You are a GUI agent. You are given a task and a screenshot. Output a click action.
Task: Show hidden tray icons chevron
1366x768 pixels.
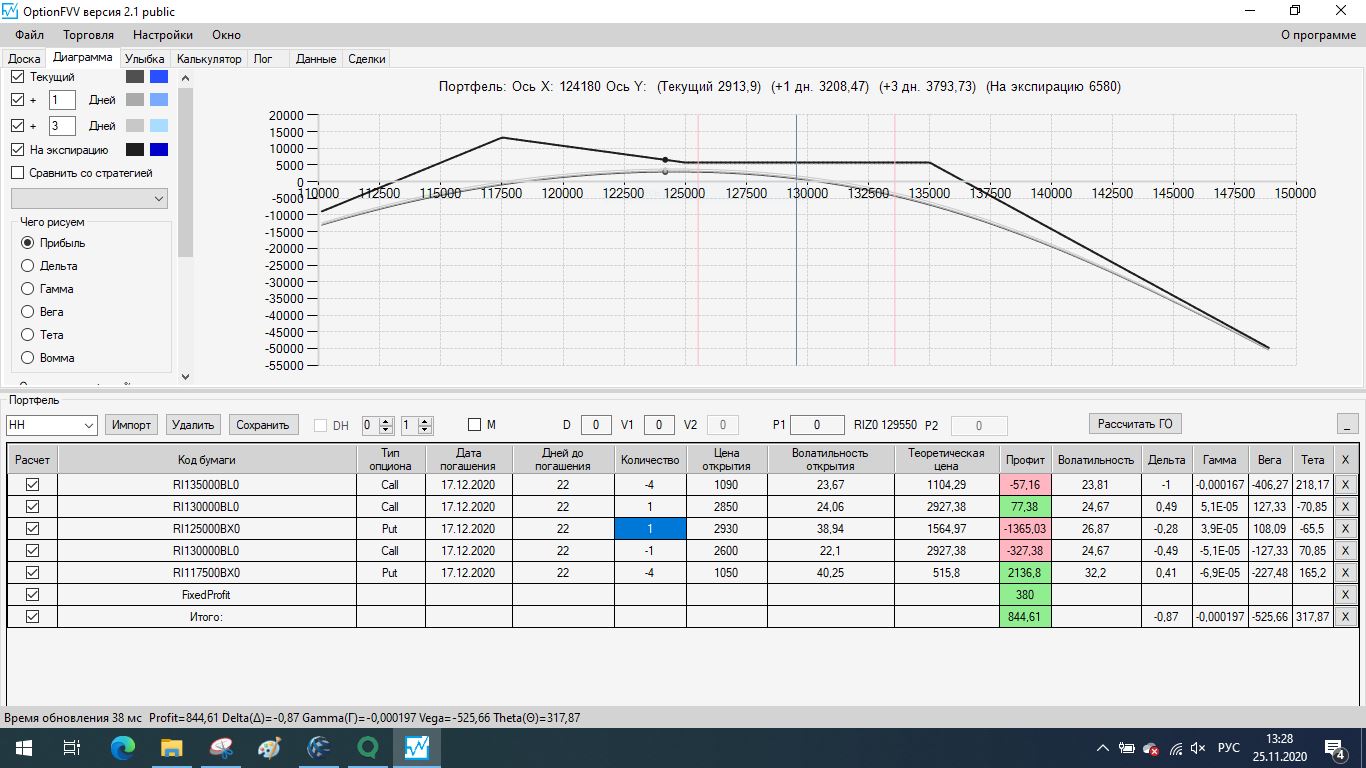(x=1102, y=748)
